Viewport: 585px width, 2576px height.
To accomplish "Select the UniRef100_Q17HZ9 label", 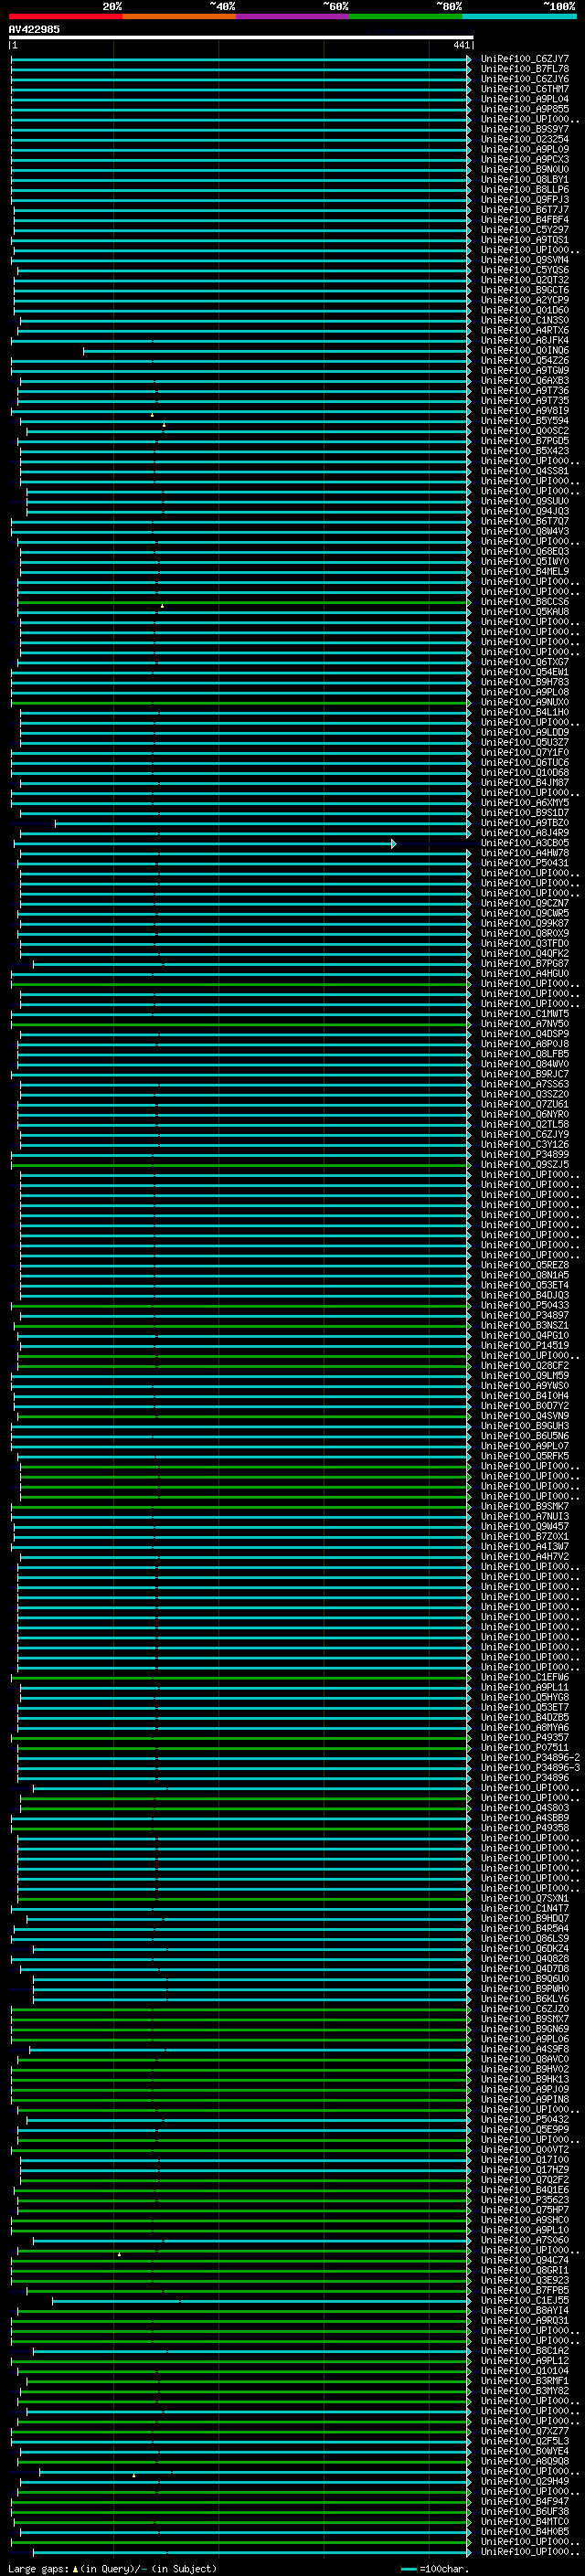I will [524, 2169].
